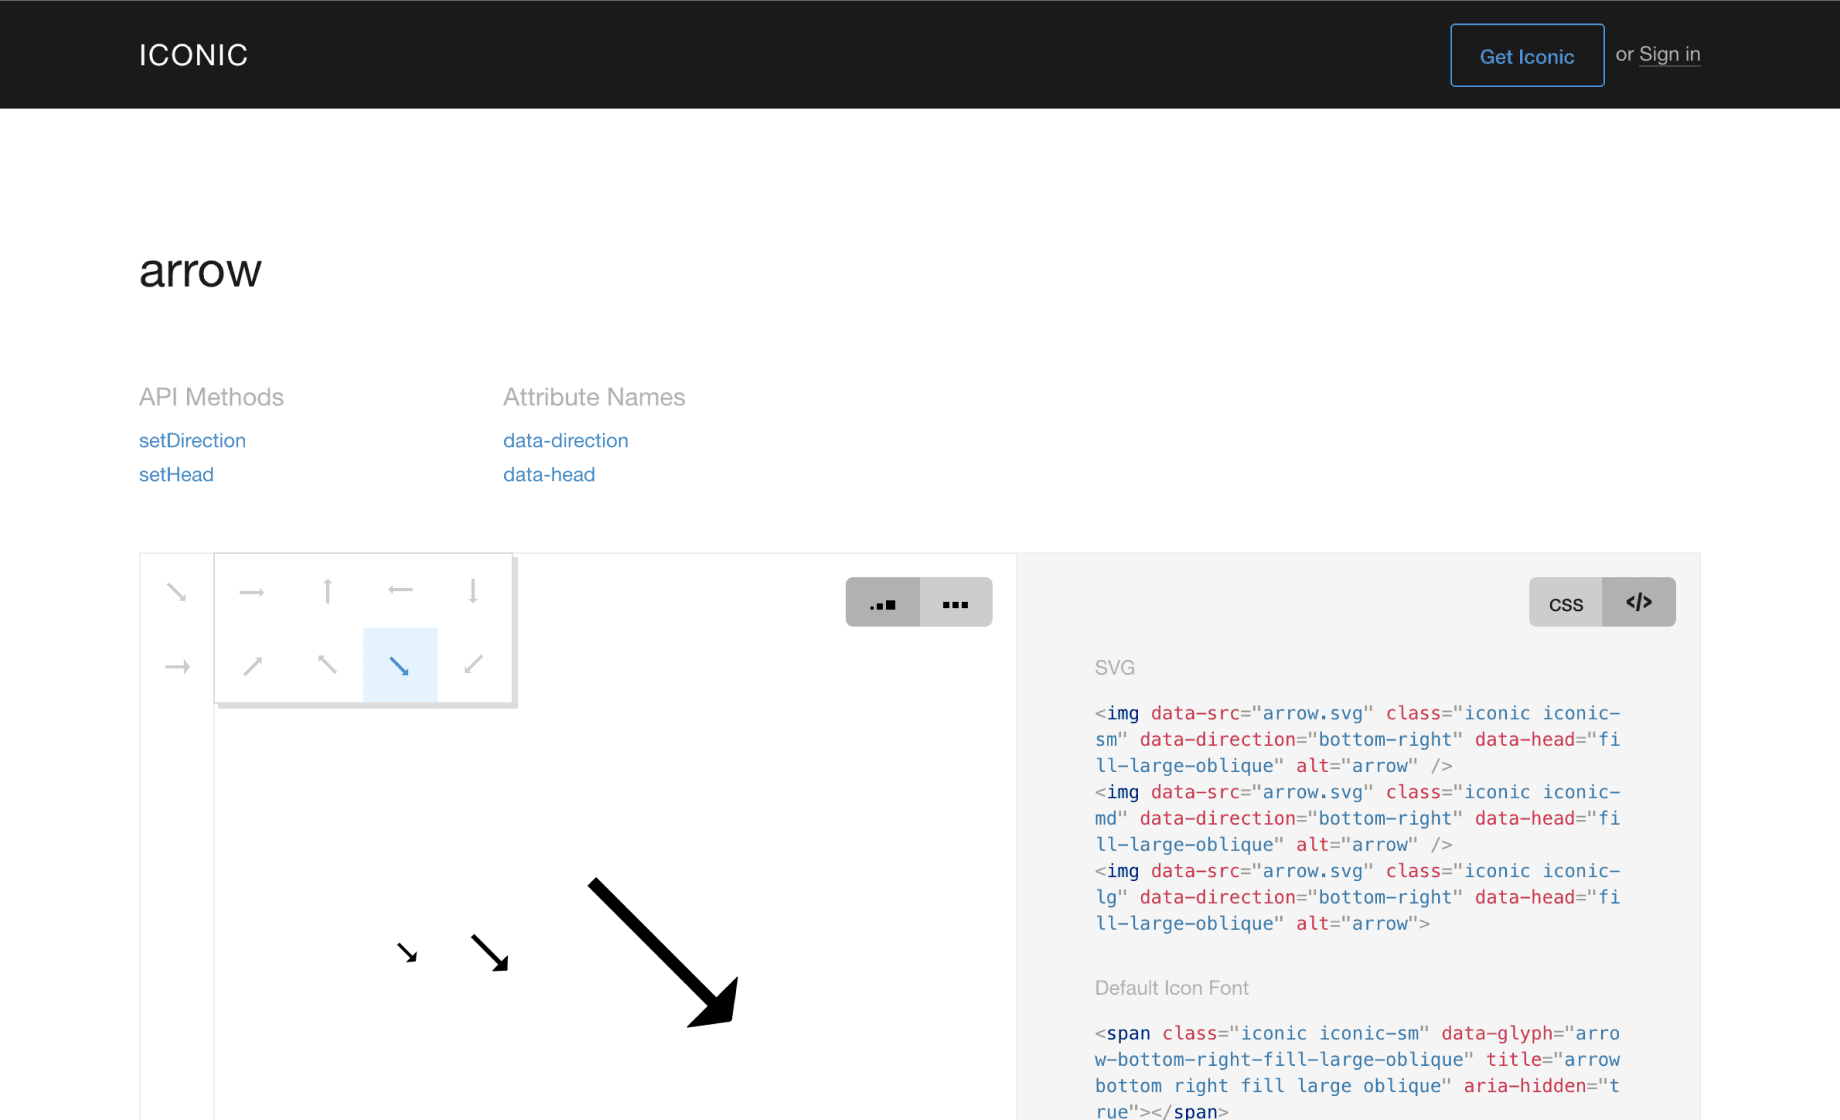Choose the top-right diagonal arrow
Viewport: 1840px width, 1120px height.
coord(253,666)
